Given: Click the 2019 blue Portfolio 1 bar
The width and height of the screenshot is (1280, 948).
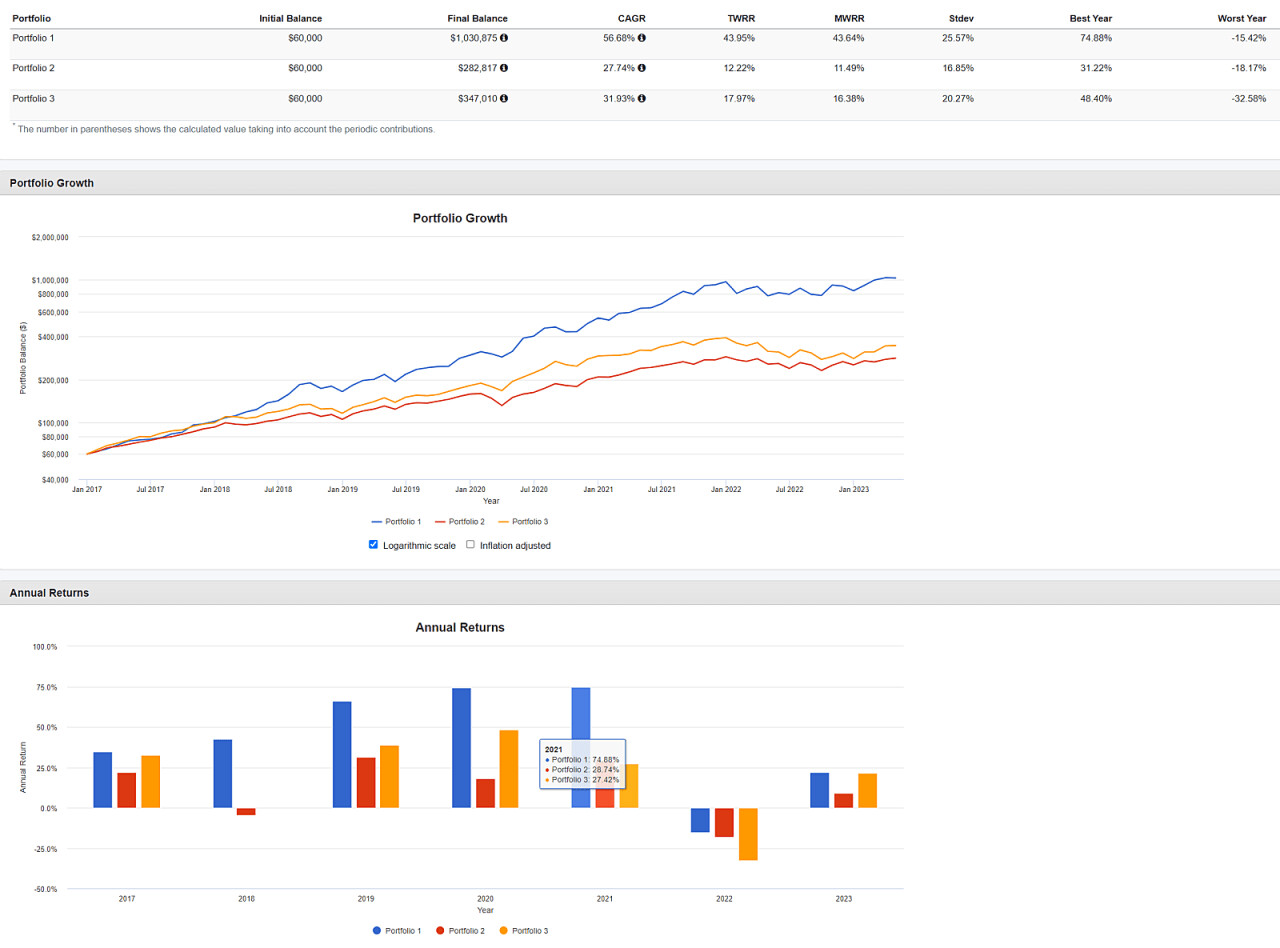Looking at the screenshot, I should (342, 755).
